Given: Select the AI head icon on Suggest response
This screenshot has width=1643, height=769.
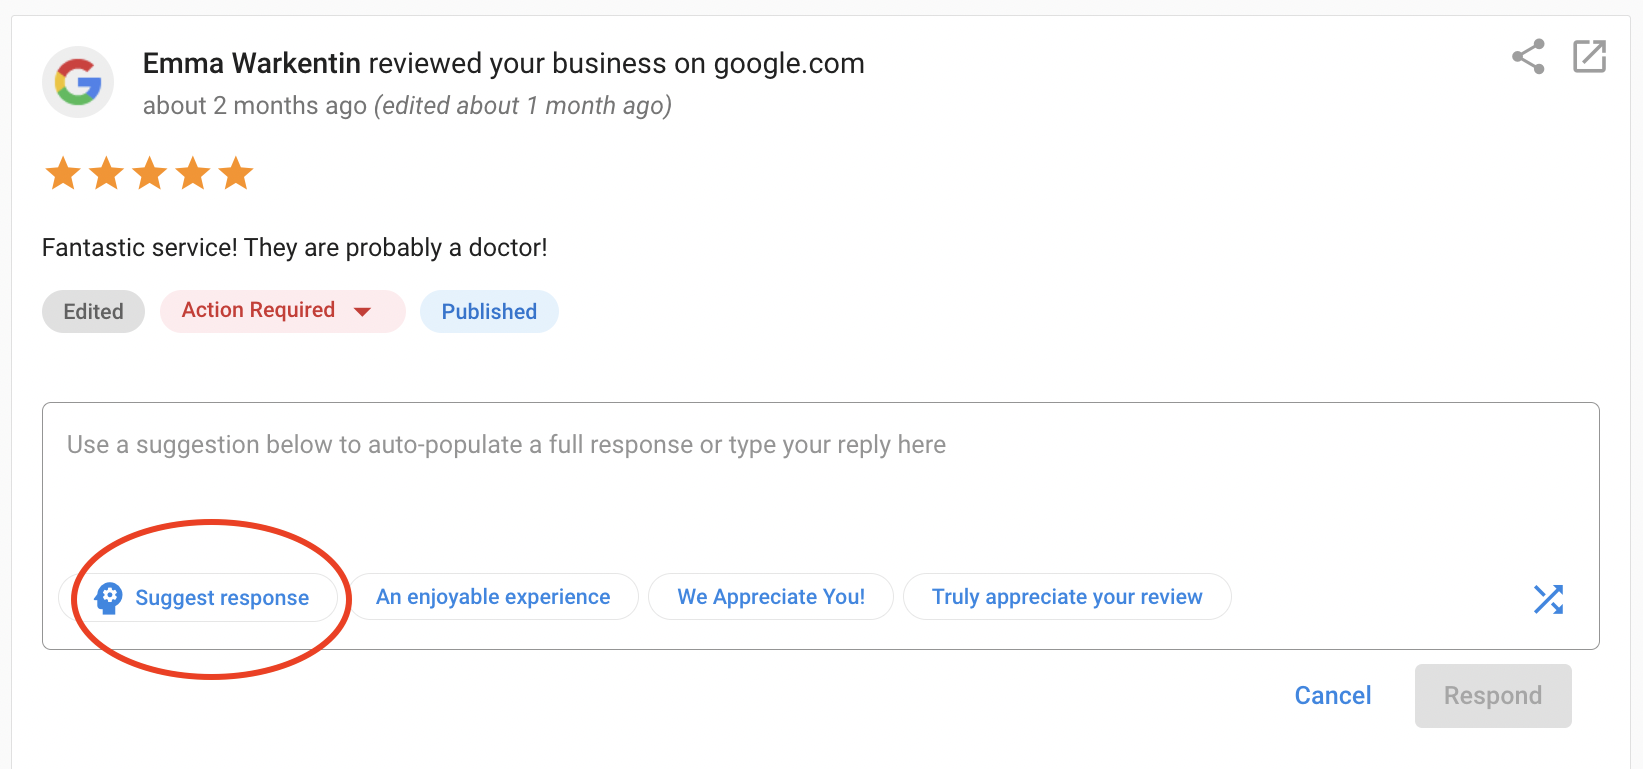Looking at the screenshot, I should tap(109, 597).
